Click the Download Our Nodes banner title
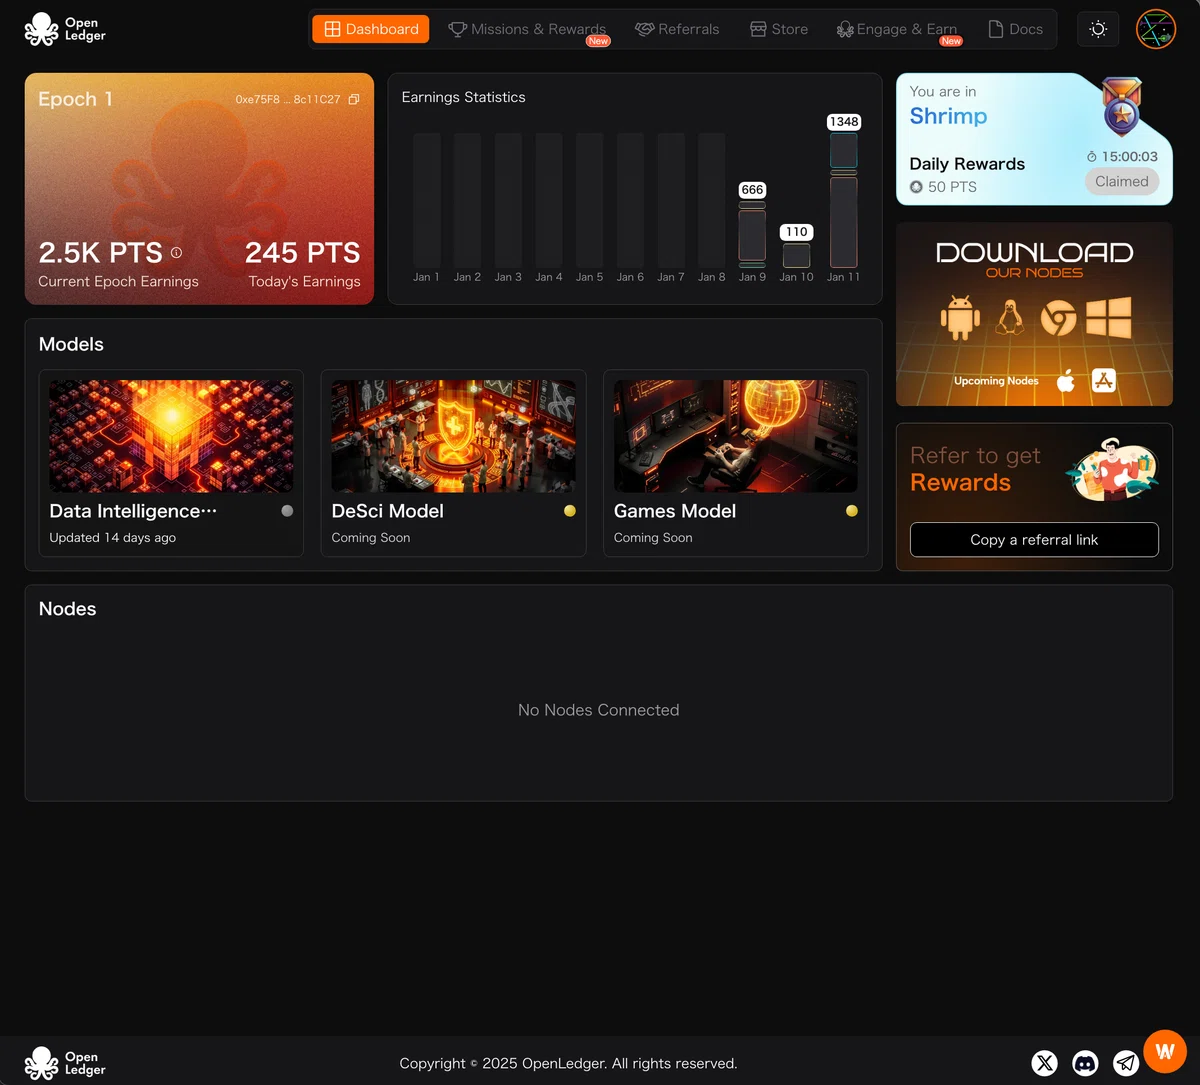 click(1034, 259)
